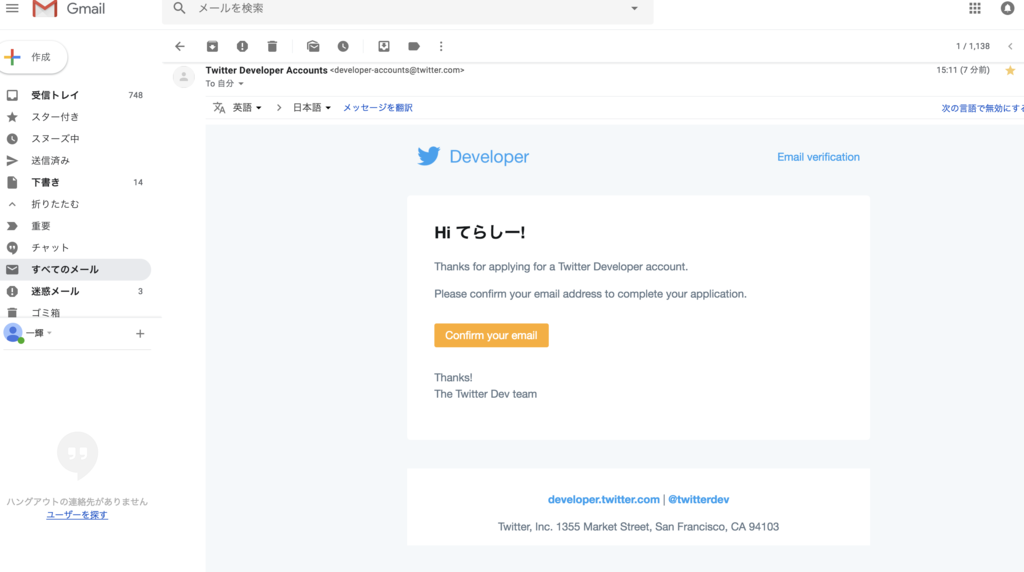Open the @twitterdev link
The width and height of the screenshot is (1024, 572).
(x=698, y=500)
